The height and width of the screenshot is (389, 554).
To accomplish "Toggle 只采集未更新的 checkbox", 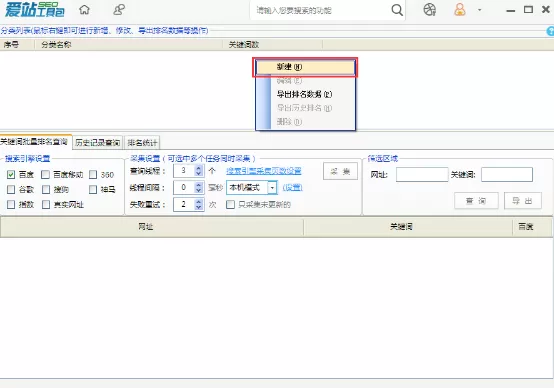I will pos(230,205).
